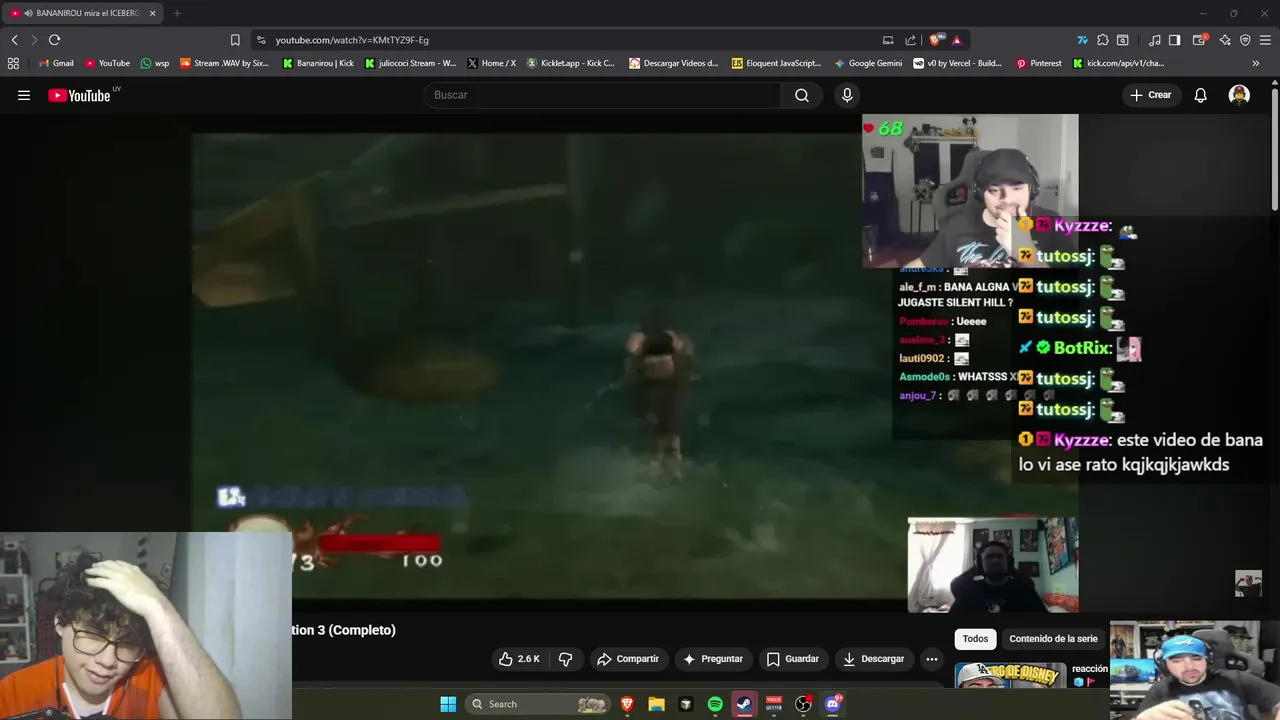Open Brave from the taskbar
Screen dimensions: 1280x720
click(627, 704)
